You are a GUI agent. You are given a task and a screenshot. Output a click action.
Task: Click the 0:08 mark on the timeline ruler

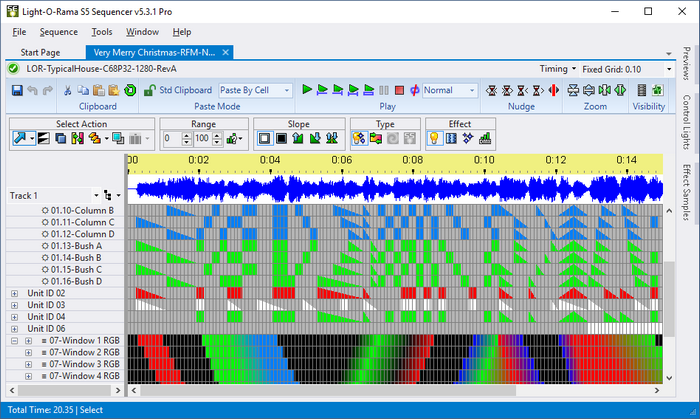[413, 160]
